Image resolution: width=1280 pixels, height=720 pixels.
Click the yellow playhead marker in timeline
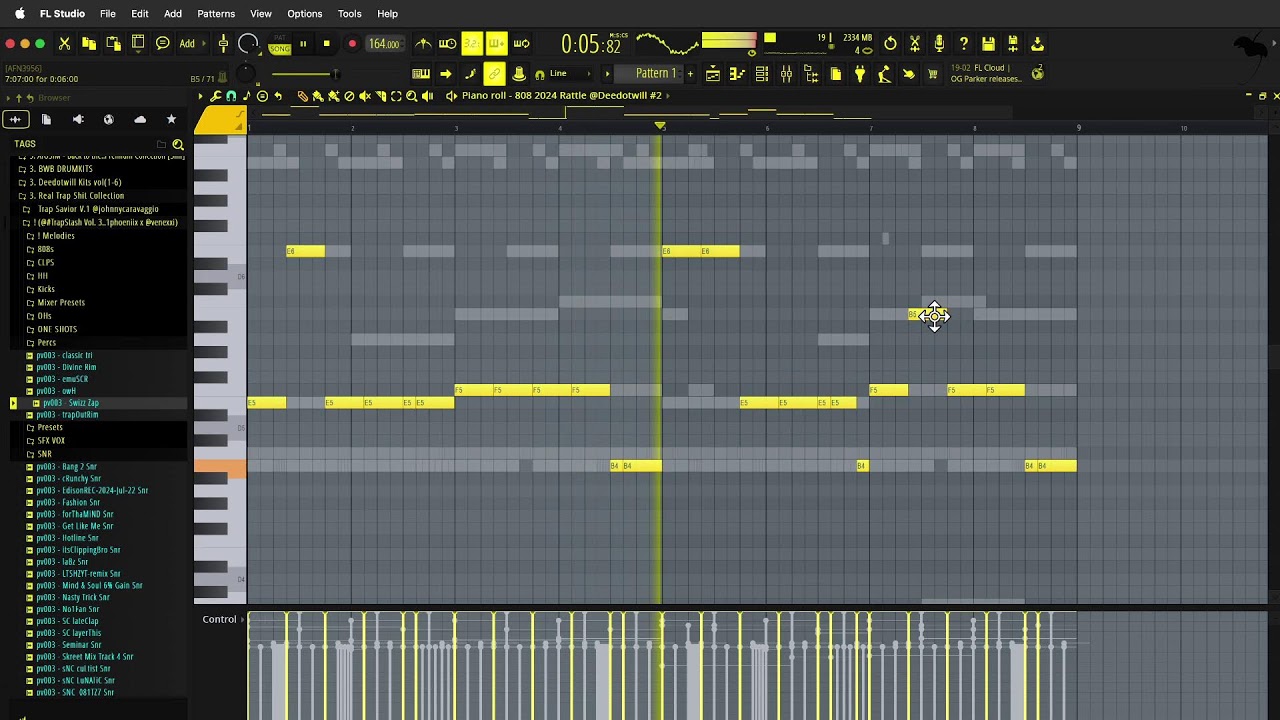660,126
